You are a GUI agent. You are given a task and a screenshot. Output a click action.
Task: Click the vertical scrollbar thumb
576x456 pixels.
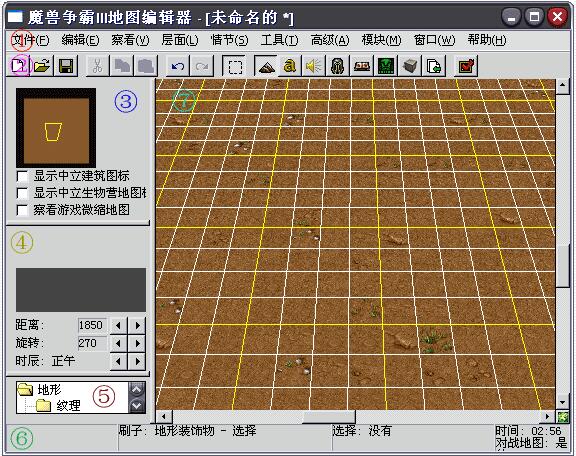click(562, 266)
